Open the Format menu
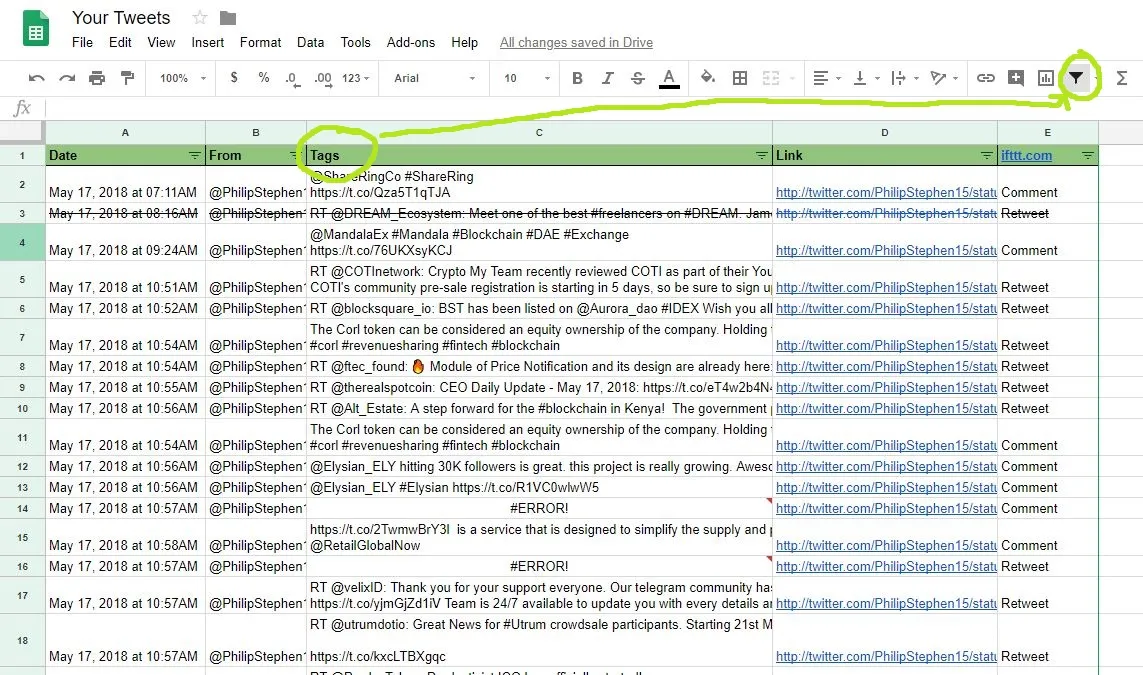The image size is (1143, 675). click(x=260, y=42)
